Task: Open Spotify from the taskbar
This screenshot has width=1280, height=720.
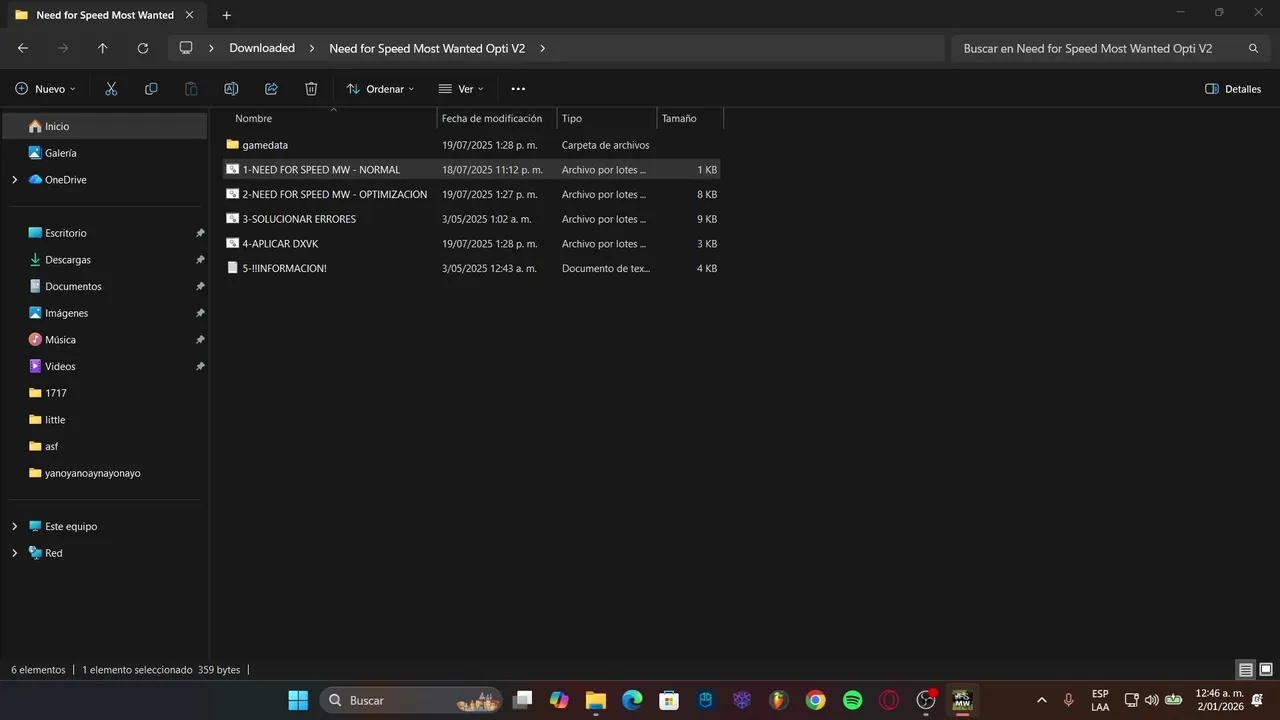Action: click(x=852, y=700)
